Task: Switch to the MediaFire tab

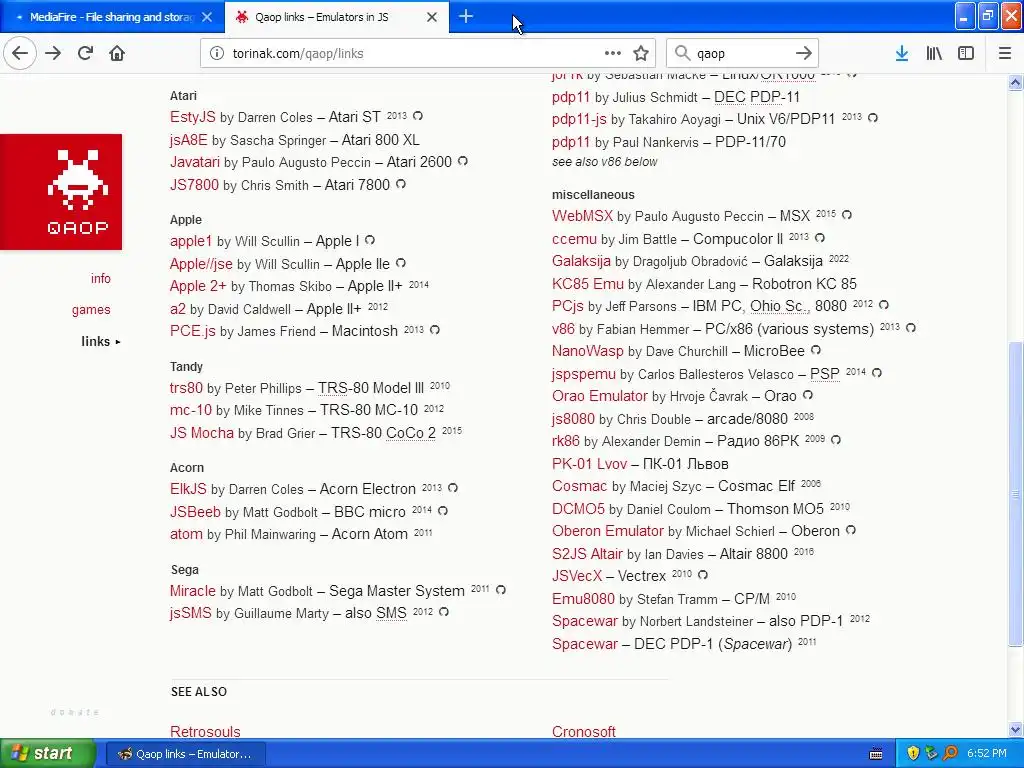Action: tap(111, 17)
